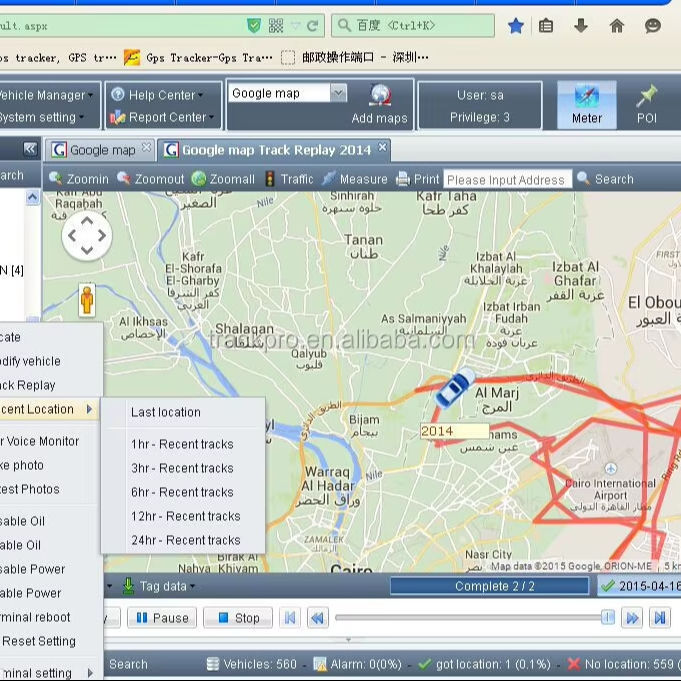681x681 pixels.
Task: Bookmark the page with the star icon
Action: [515, 25]
